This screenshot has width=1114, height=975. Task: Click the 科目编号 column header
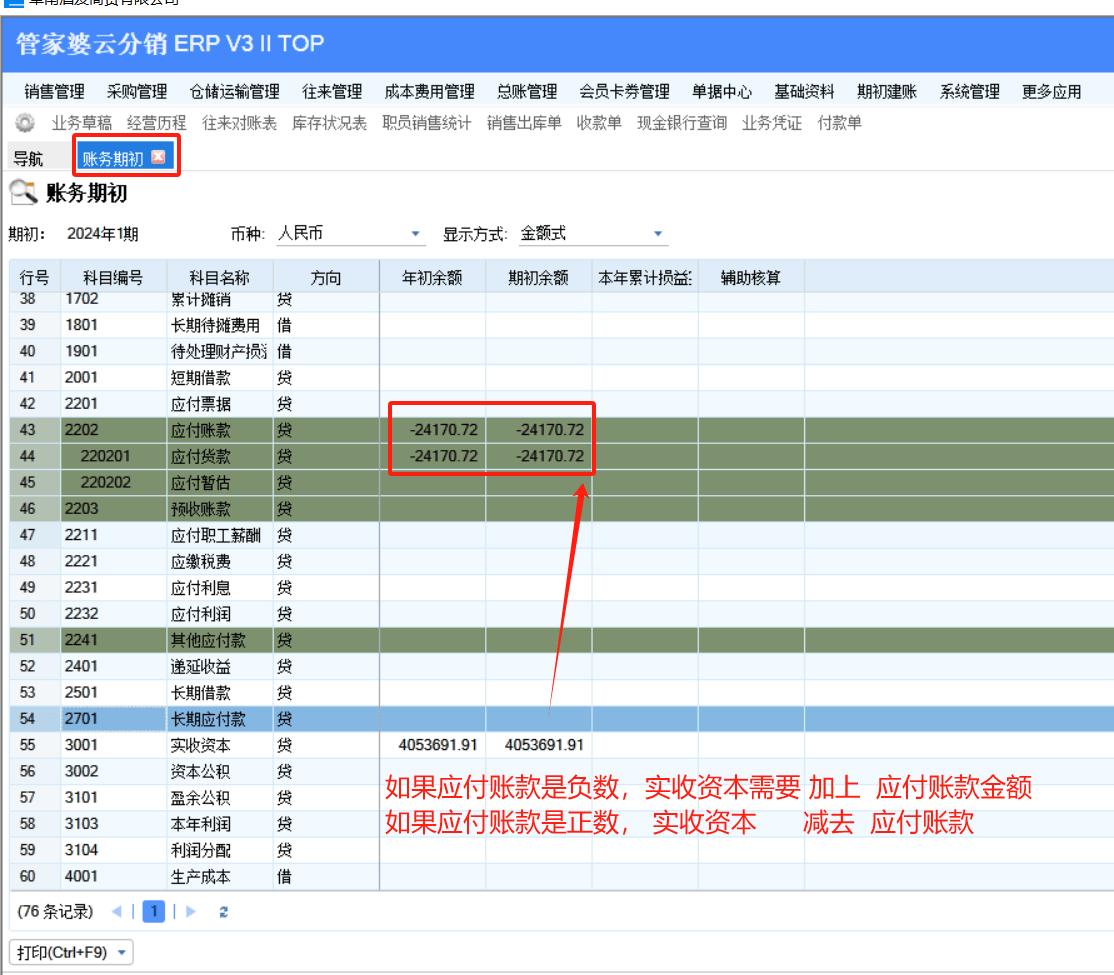tap(114, 277)
